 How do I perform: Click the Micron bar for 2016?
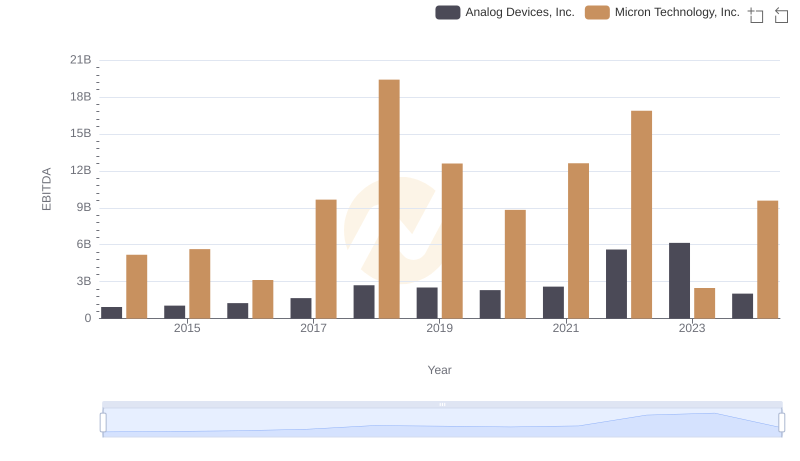pyautogui.click(x=263, y=299)
